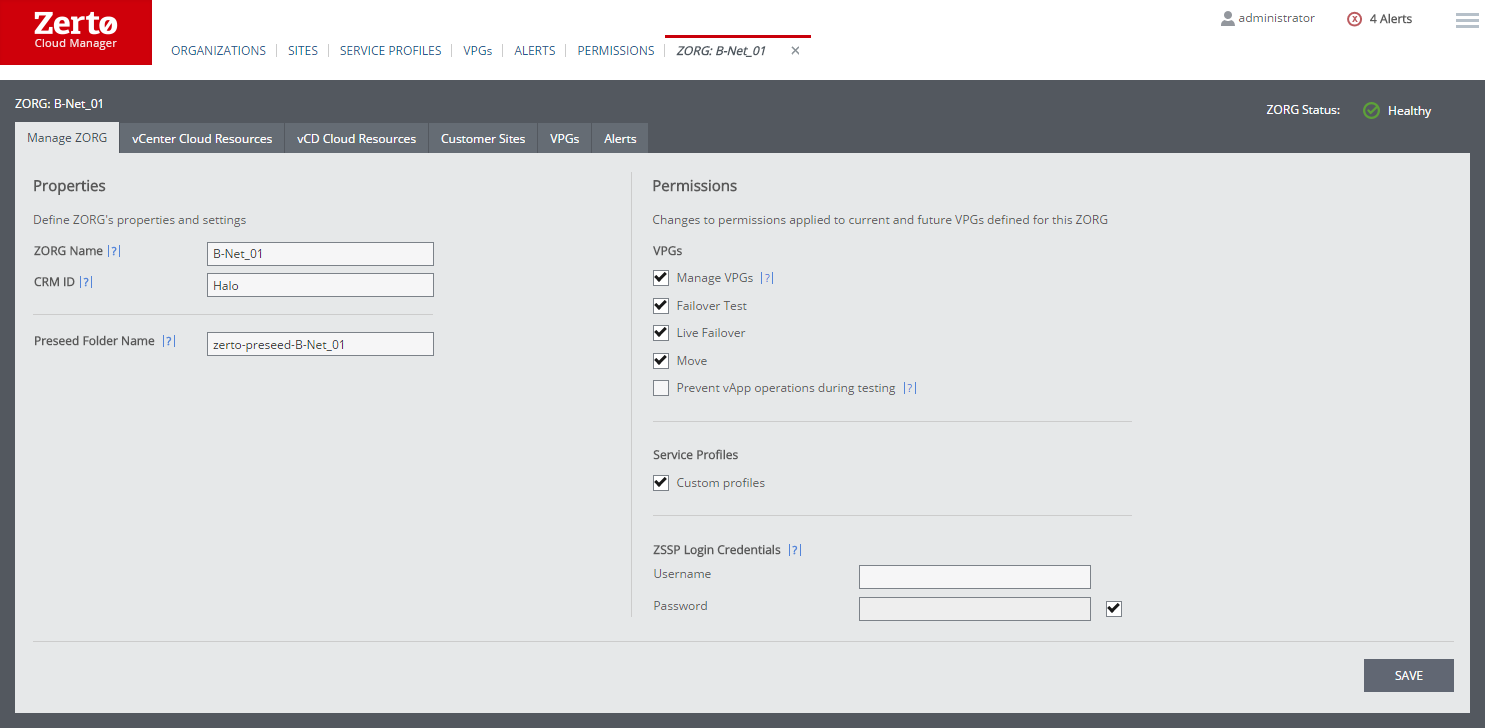Open help icon next to ZORG Name
This screenshot has height=728, width=1485.
coord(114,252)
